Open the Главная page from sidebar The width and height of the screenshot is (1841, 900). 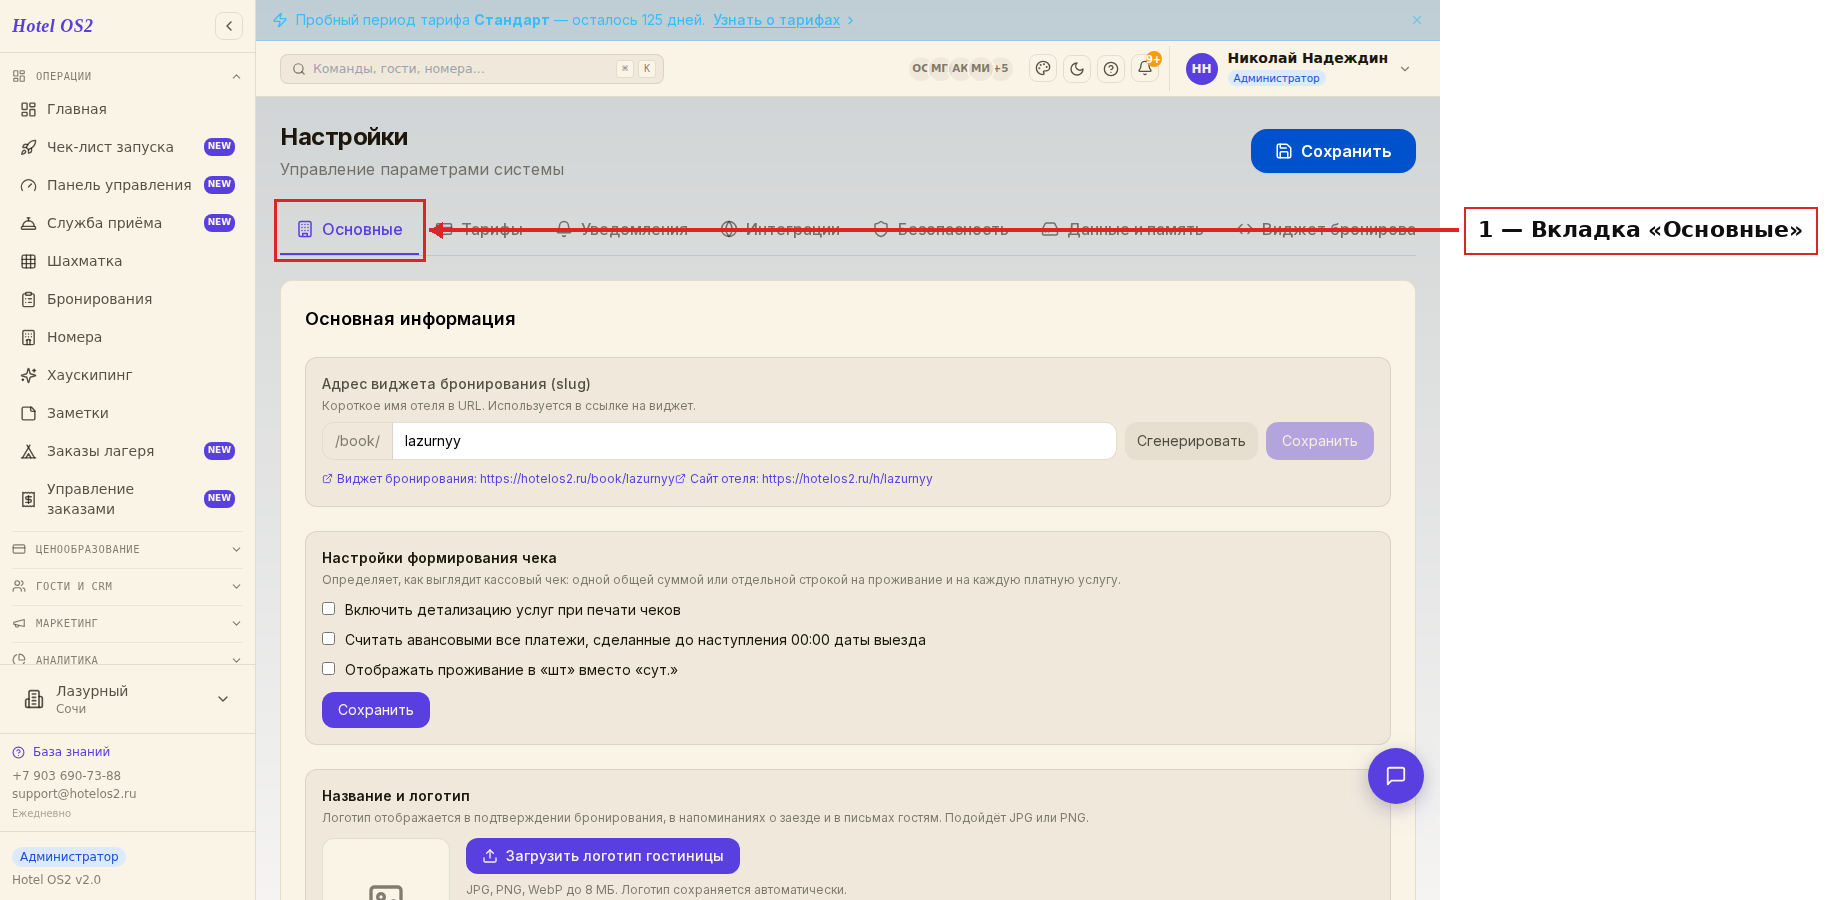coord(127,109)
